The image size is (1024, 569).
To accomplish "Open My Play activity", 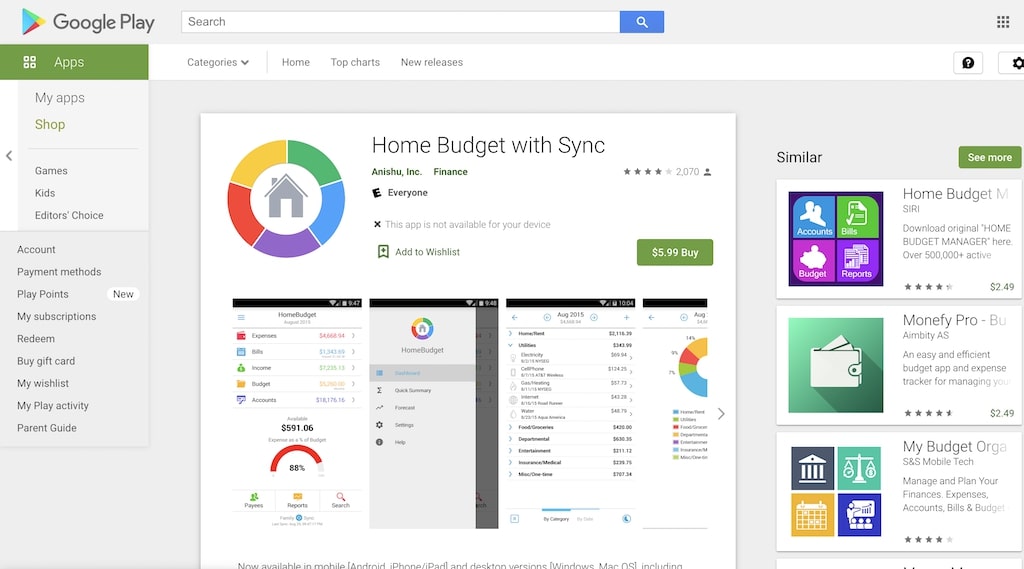I will click(52, 406).
